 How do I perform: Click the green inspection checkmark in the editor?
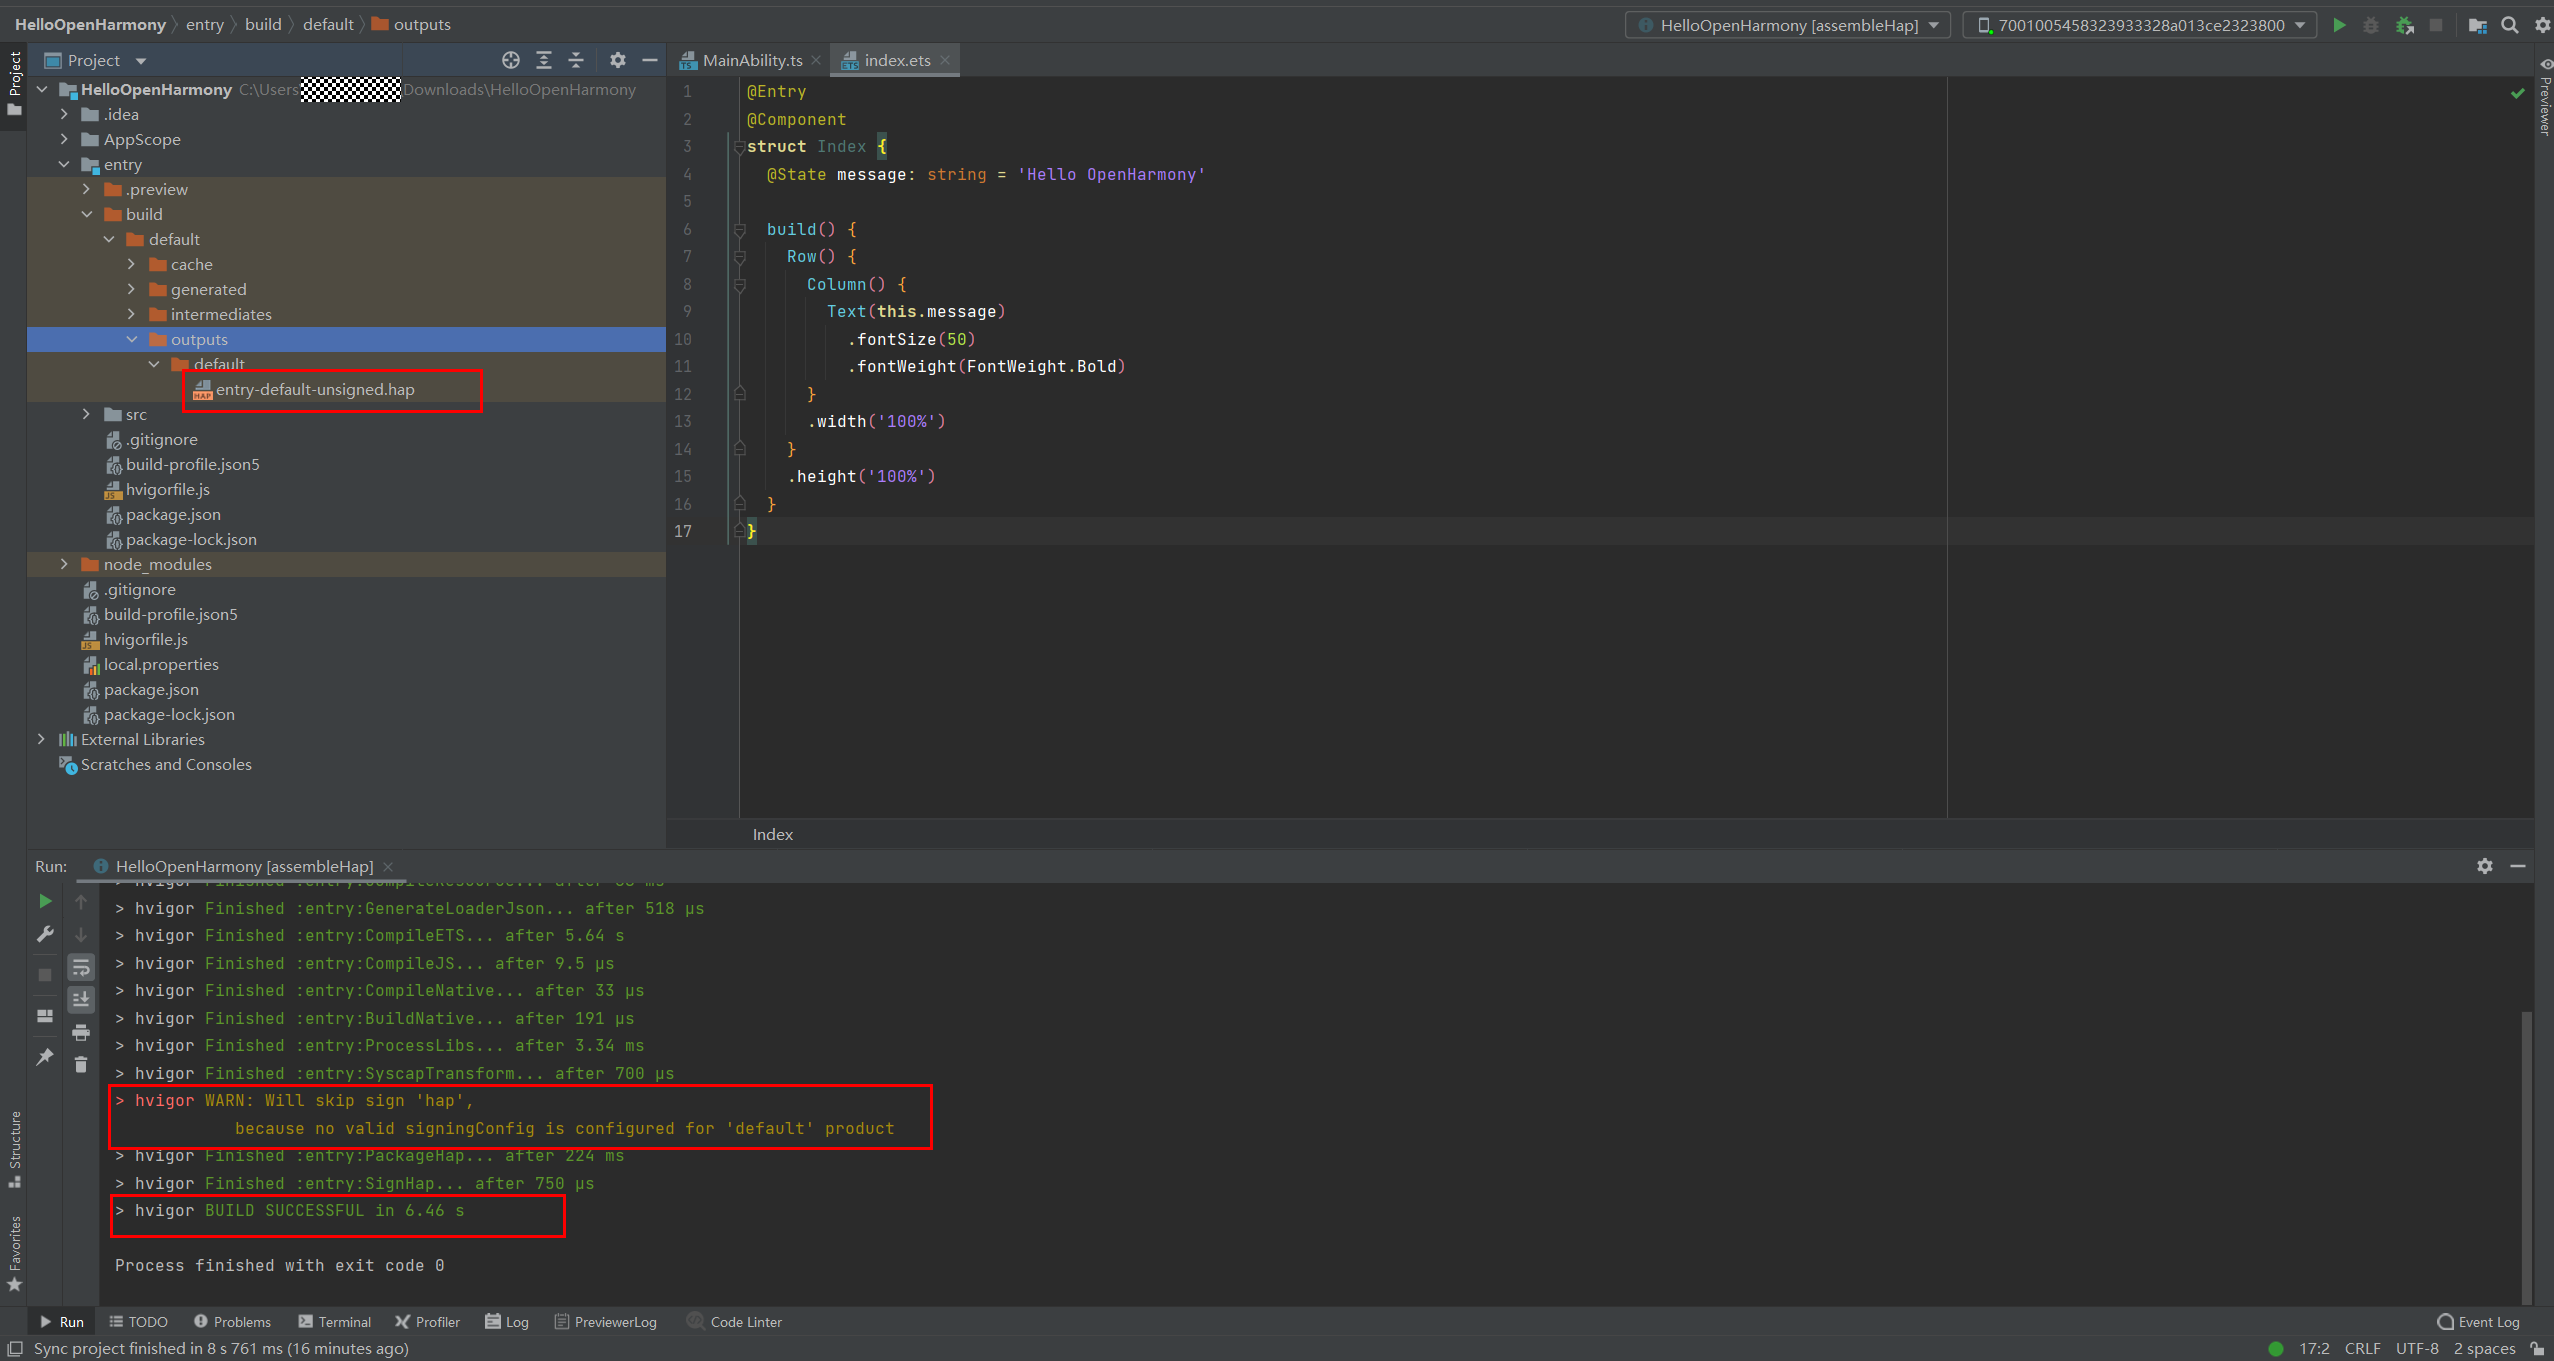(2517, 93)
